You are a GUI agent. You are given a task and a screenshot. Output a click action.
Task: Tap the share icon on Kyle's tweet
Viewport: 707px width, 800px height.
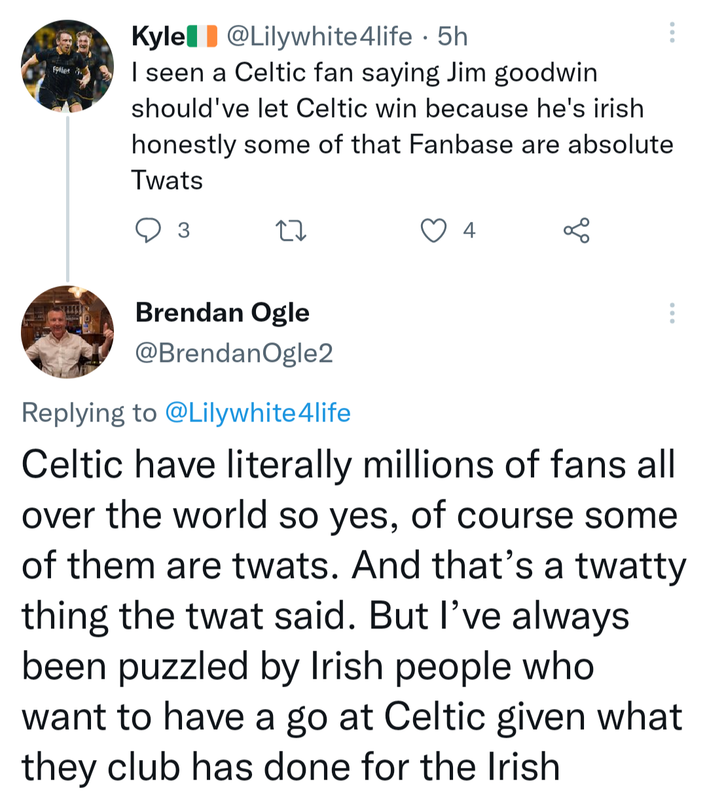pyautogui.click(x=576, y=231)
